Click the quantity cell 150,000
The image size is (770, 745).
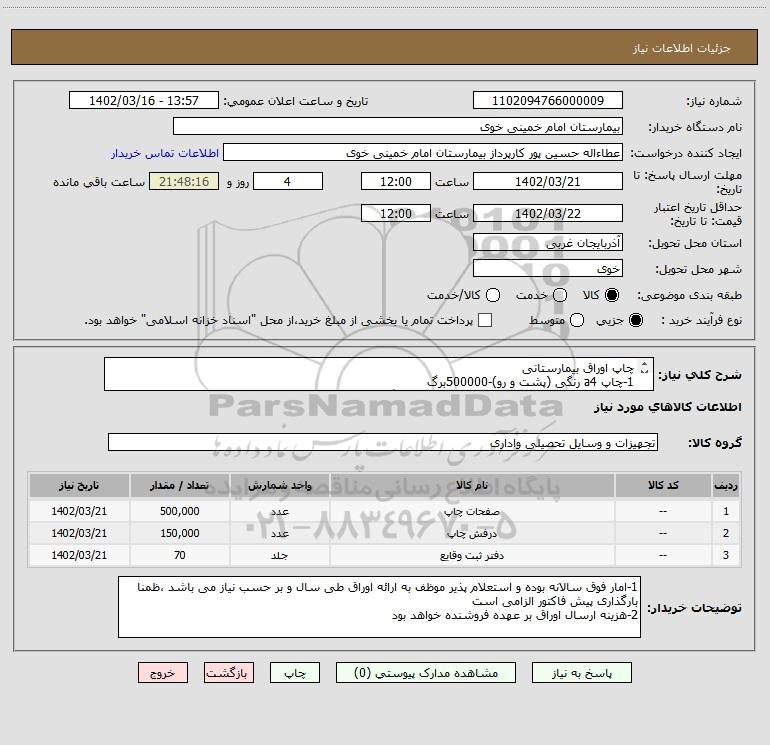(x=180, y=533)
